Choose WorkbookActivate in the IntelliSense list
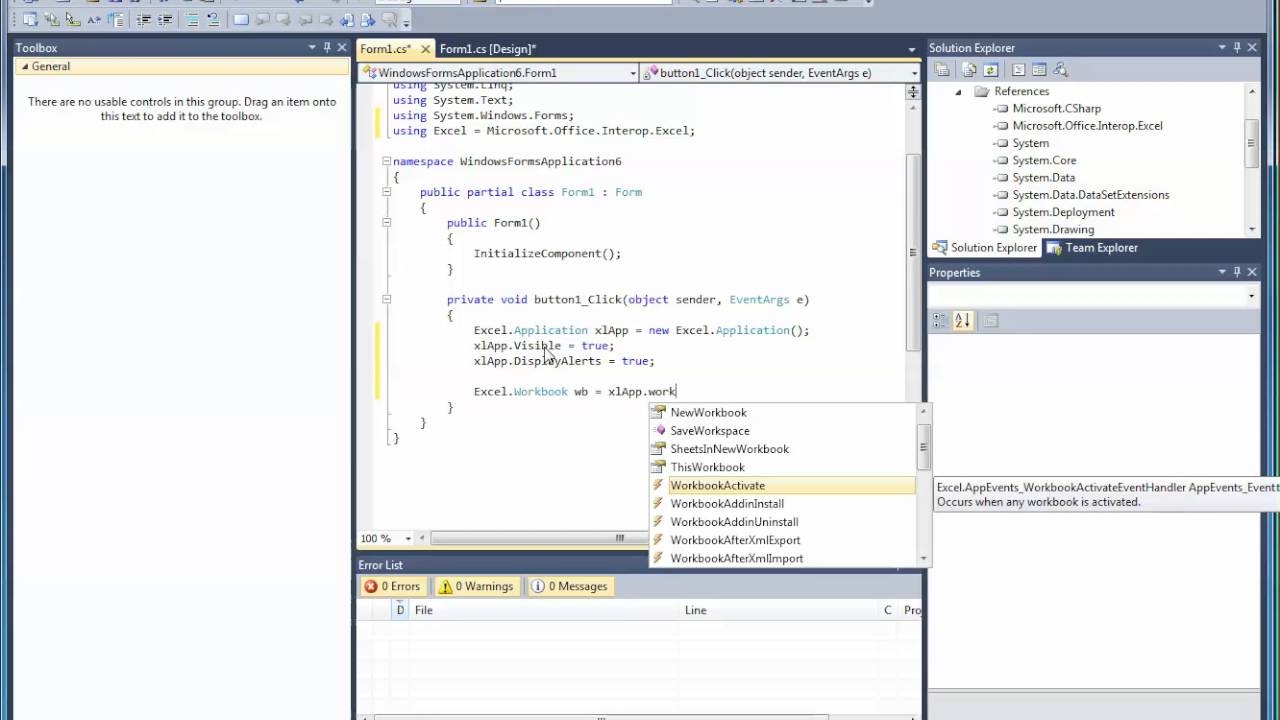The image size is (1280, 720). [x=781, y=486]
